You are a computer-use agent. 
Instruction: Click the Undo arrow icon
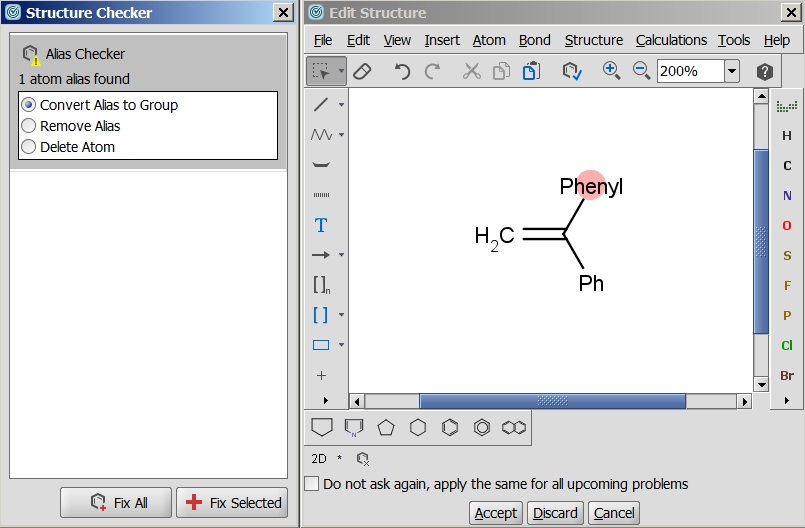(402, 71)
